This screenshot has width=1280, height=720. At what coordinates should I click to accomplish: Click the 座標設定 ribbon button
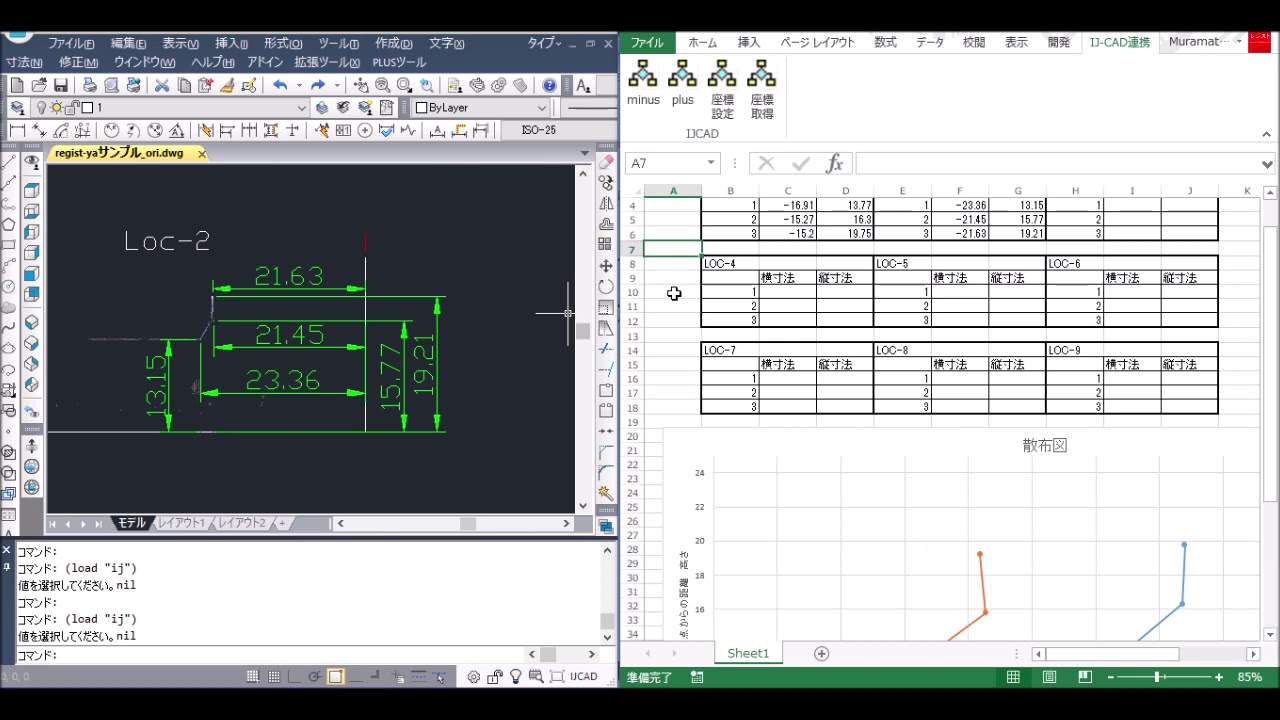point(722,90)
